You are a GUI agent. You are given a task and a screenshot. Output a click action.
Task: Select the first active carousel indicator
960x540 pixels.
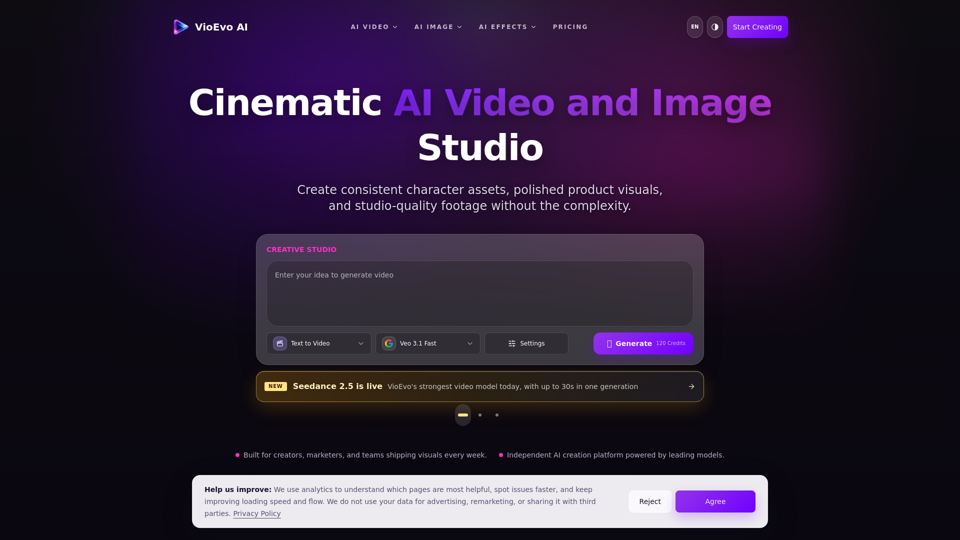pos(463,415)
